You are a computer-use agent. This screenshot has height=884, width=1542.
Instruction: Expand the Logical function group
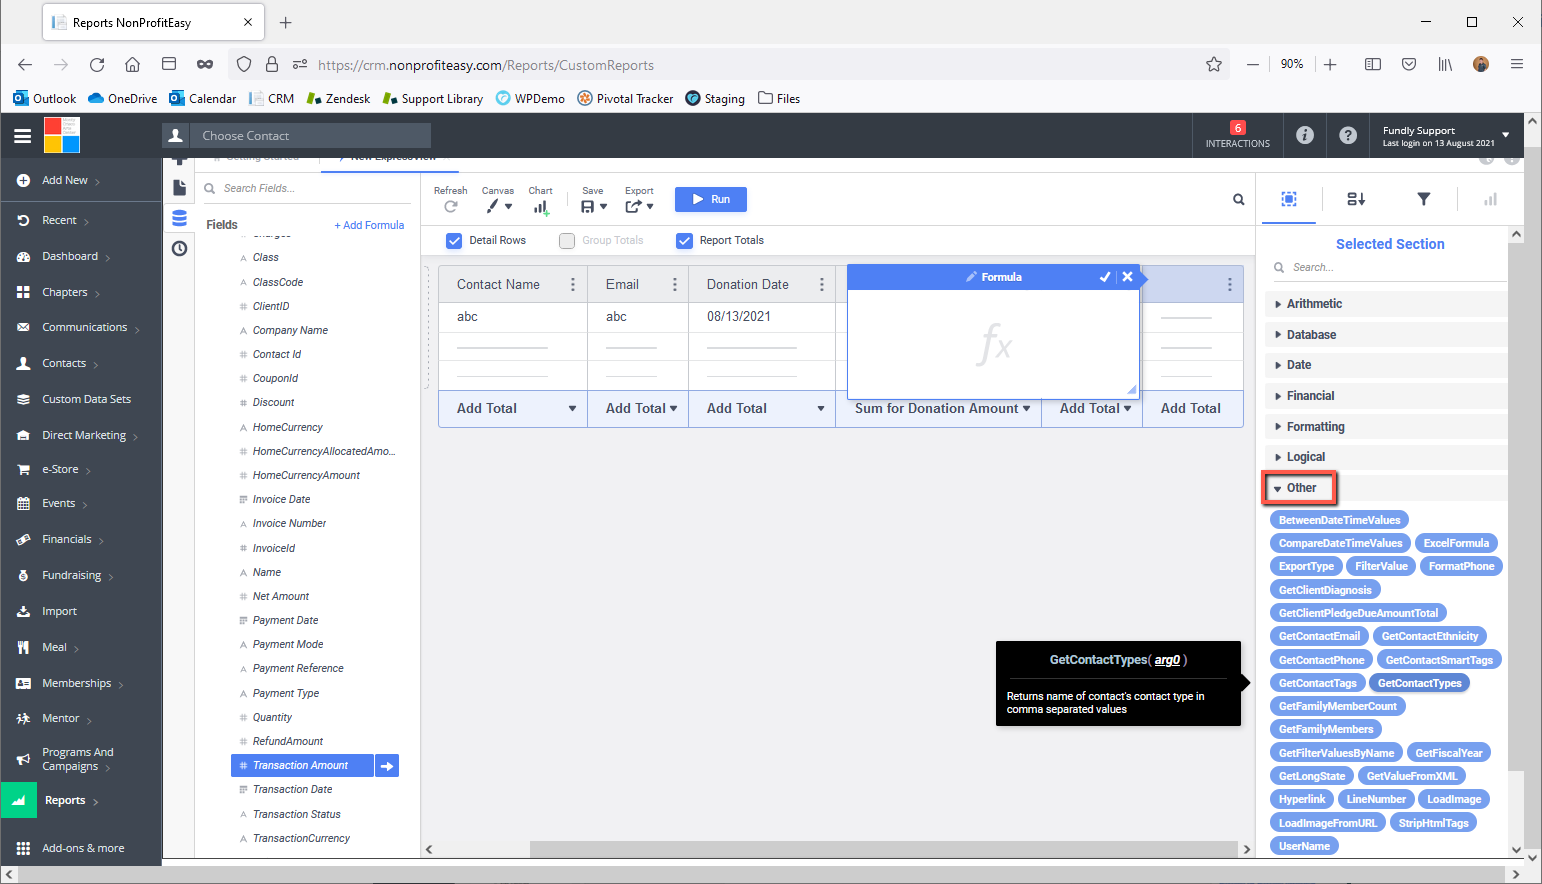point(1386,457)
